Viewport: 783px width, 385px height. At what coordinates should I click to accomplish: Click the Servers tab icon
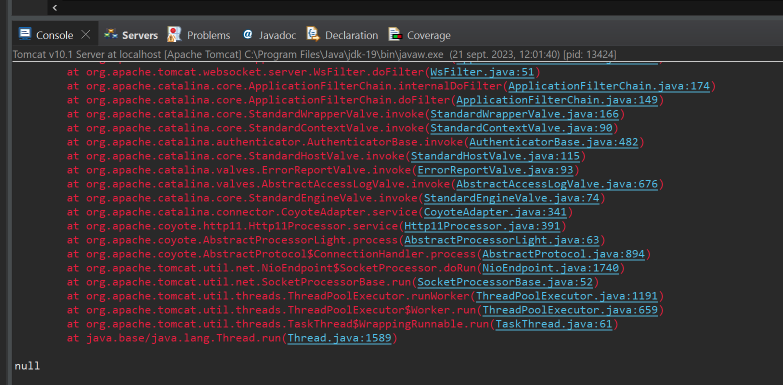pos(111,34)
